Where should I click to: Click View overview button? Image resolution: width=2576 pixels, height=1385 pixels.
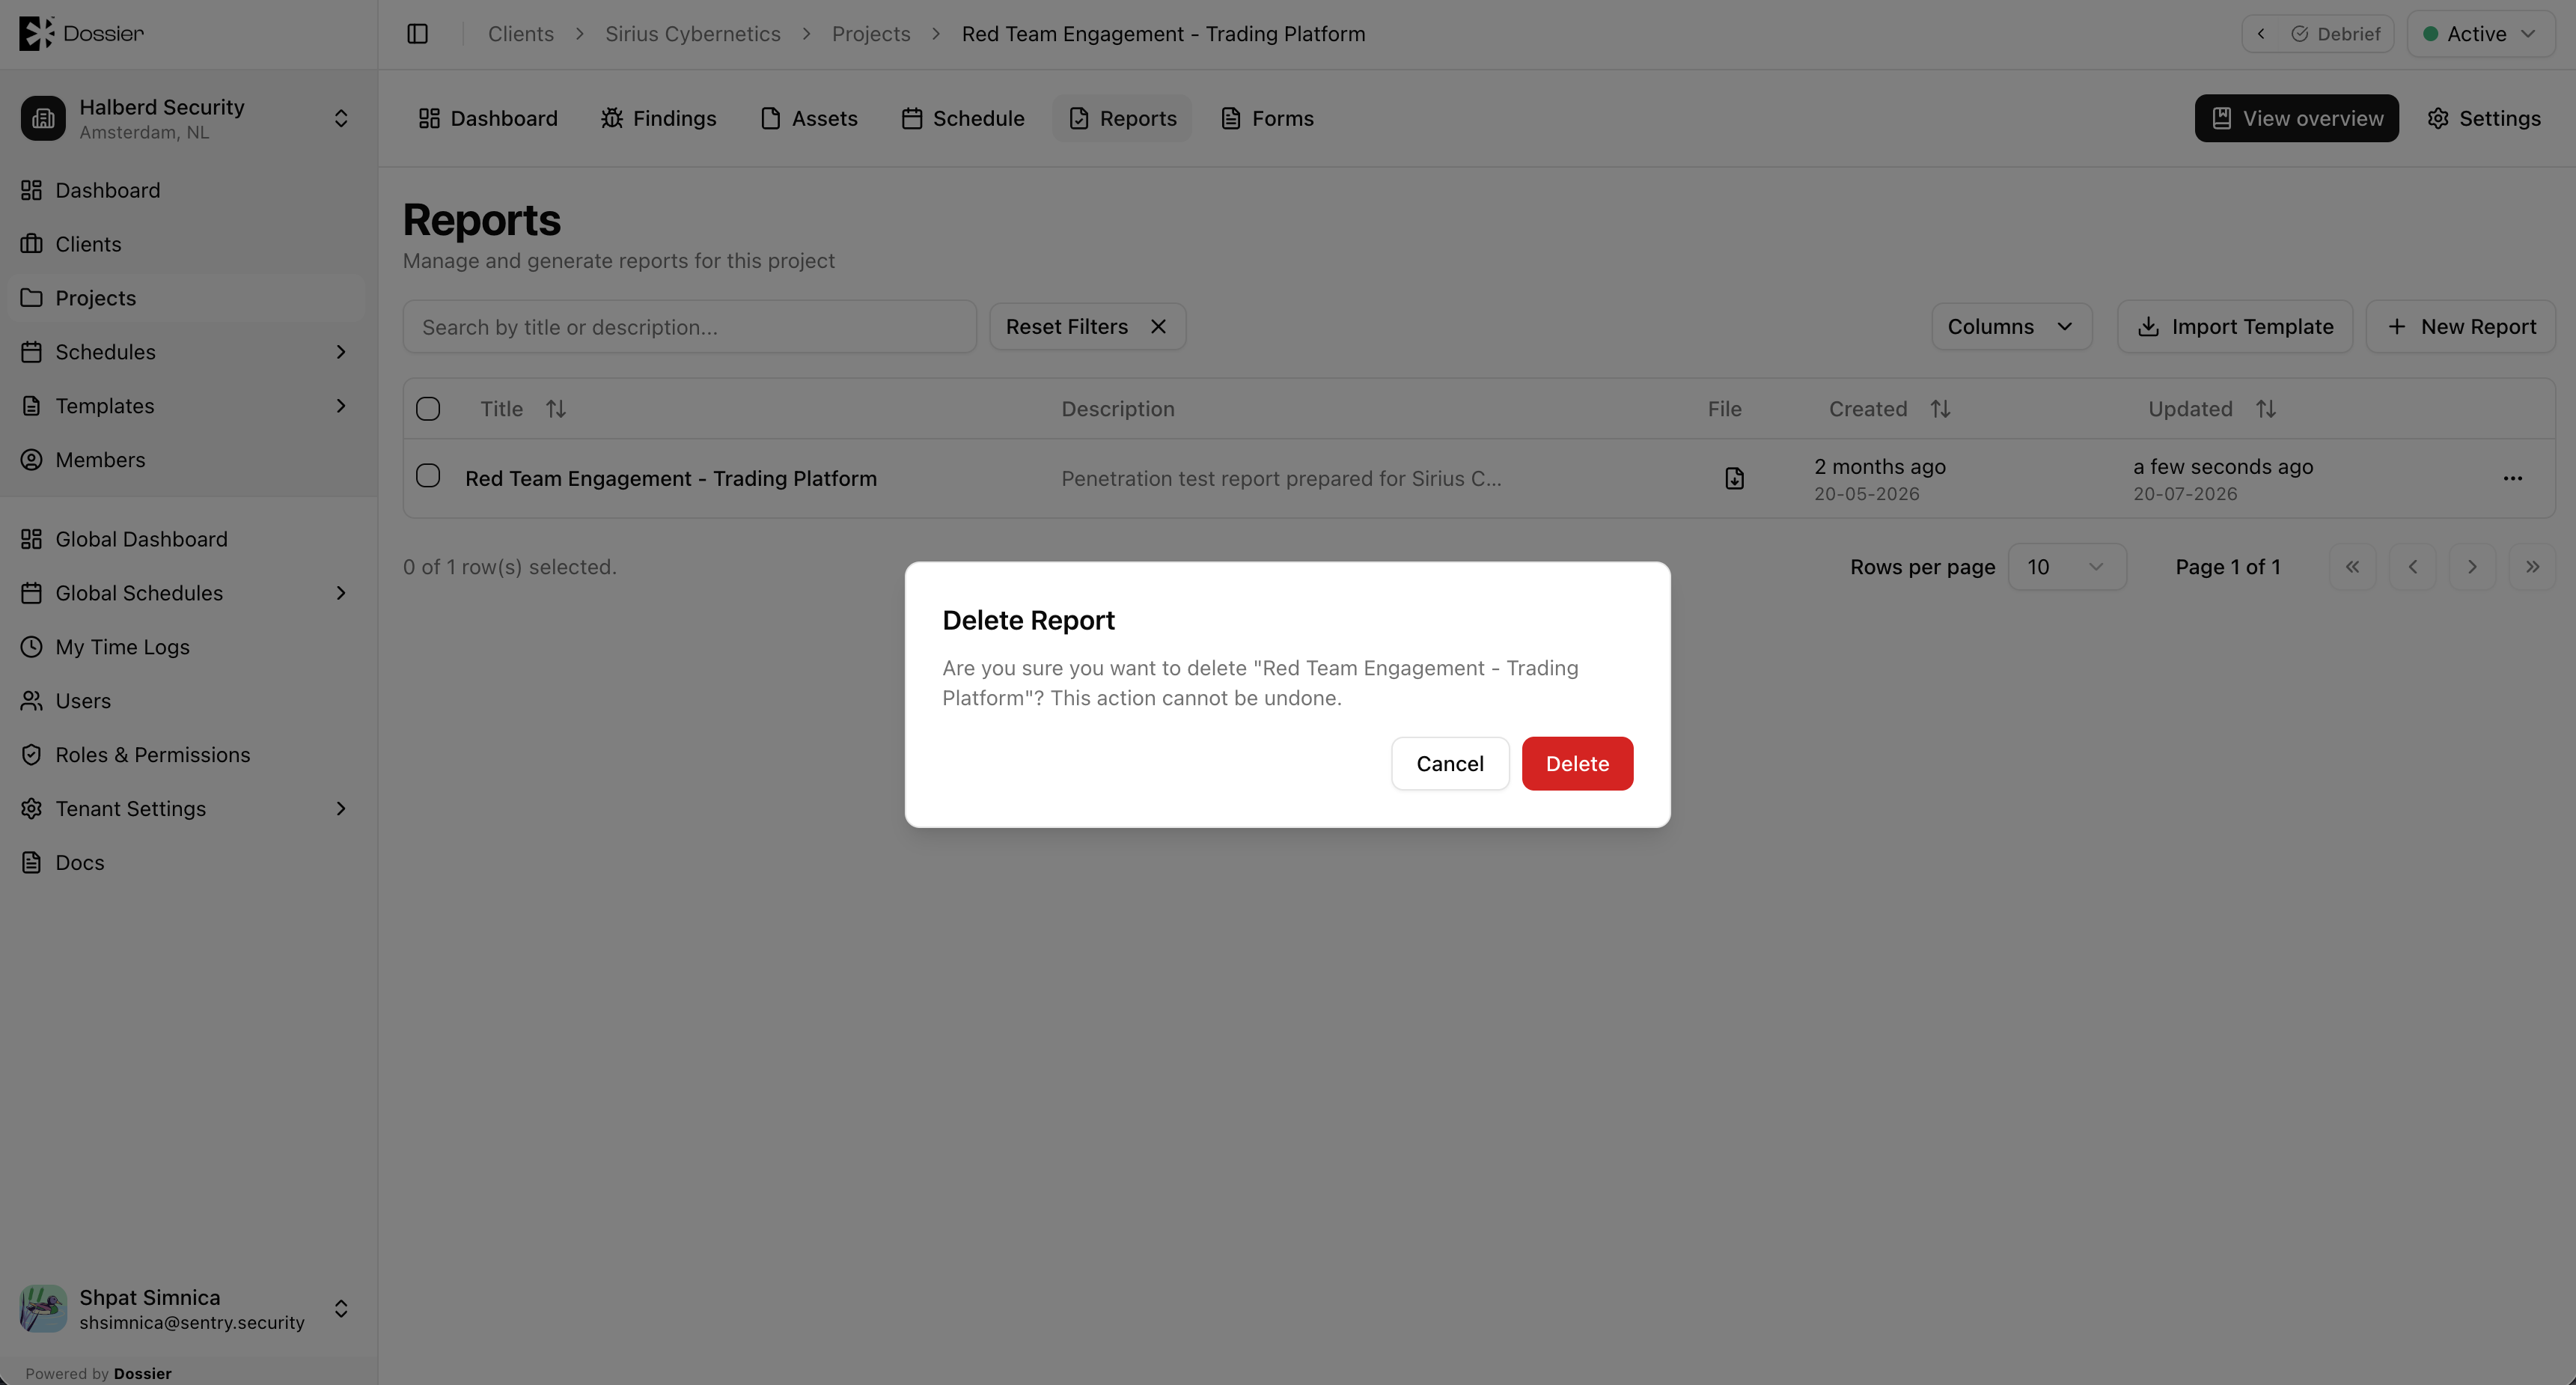[2296, 118]
